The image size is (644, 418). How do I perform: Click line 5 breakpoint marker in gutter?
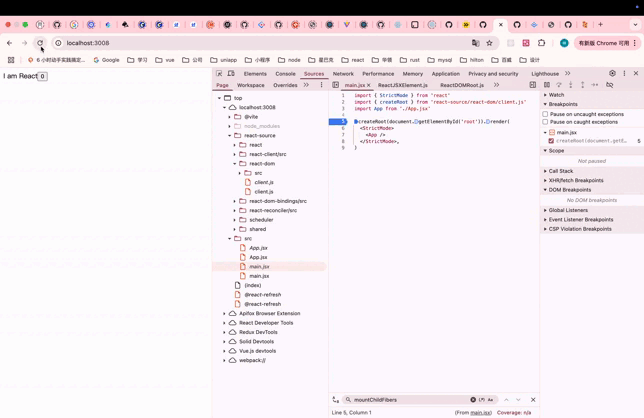click(x=338, y=122)
